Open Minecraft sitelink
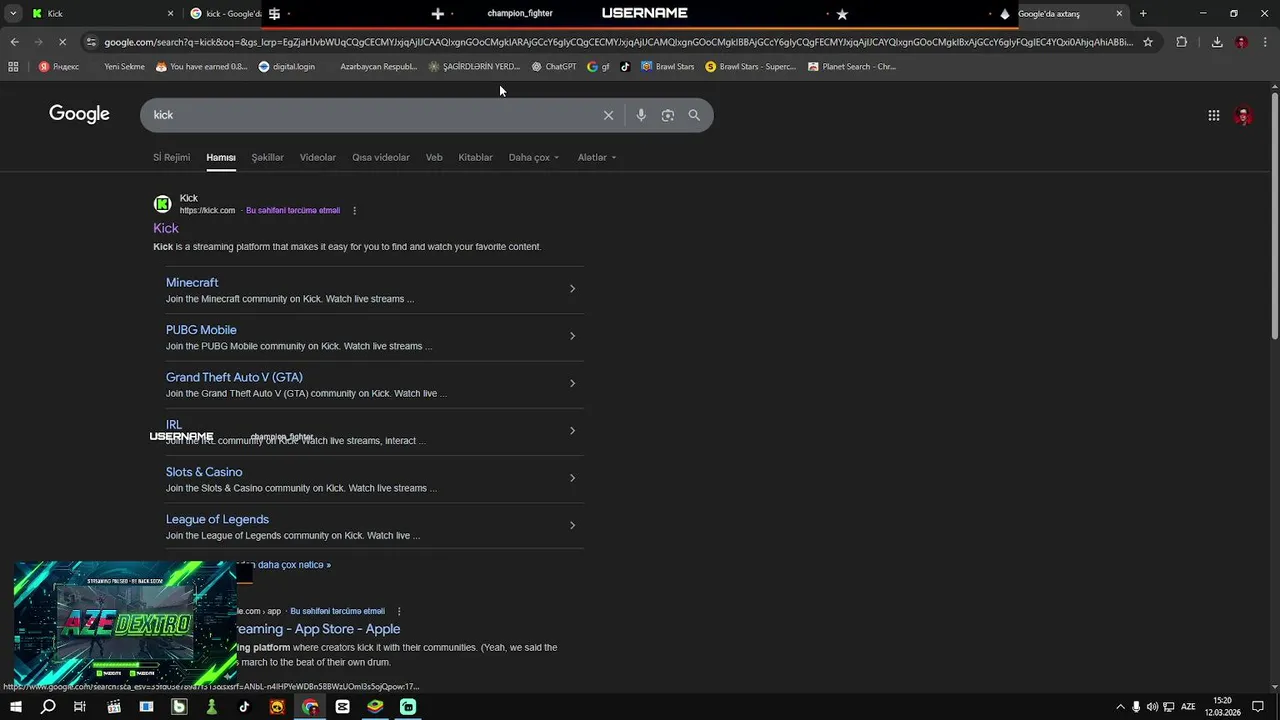 pyautogui.click(x=192, y=283)
